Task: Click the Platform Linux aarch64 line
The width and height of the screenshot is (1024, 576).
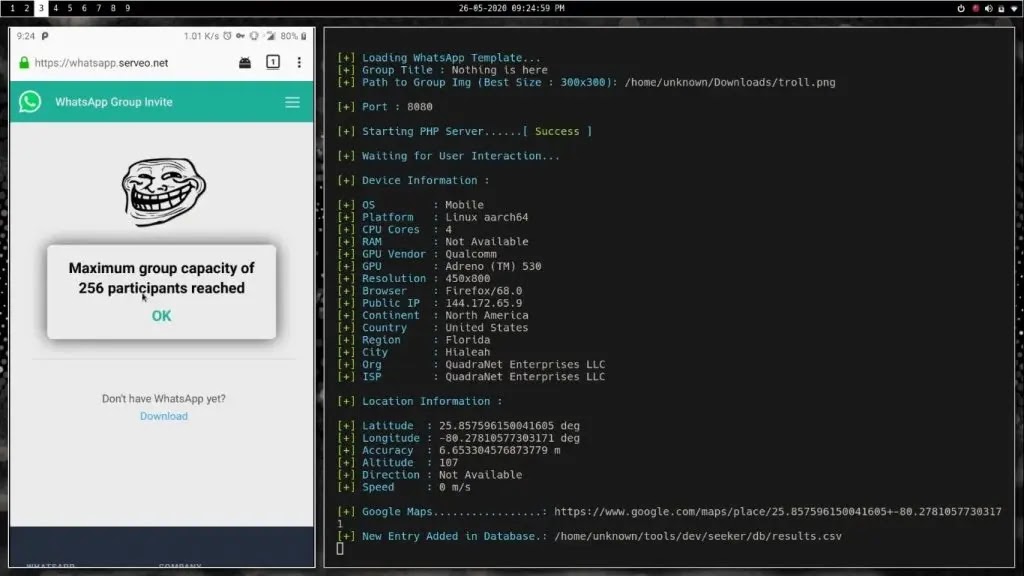Action: pyautogui.click(x=432, y=217)
